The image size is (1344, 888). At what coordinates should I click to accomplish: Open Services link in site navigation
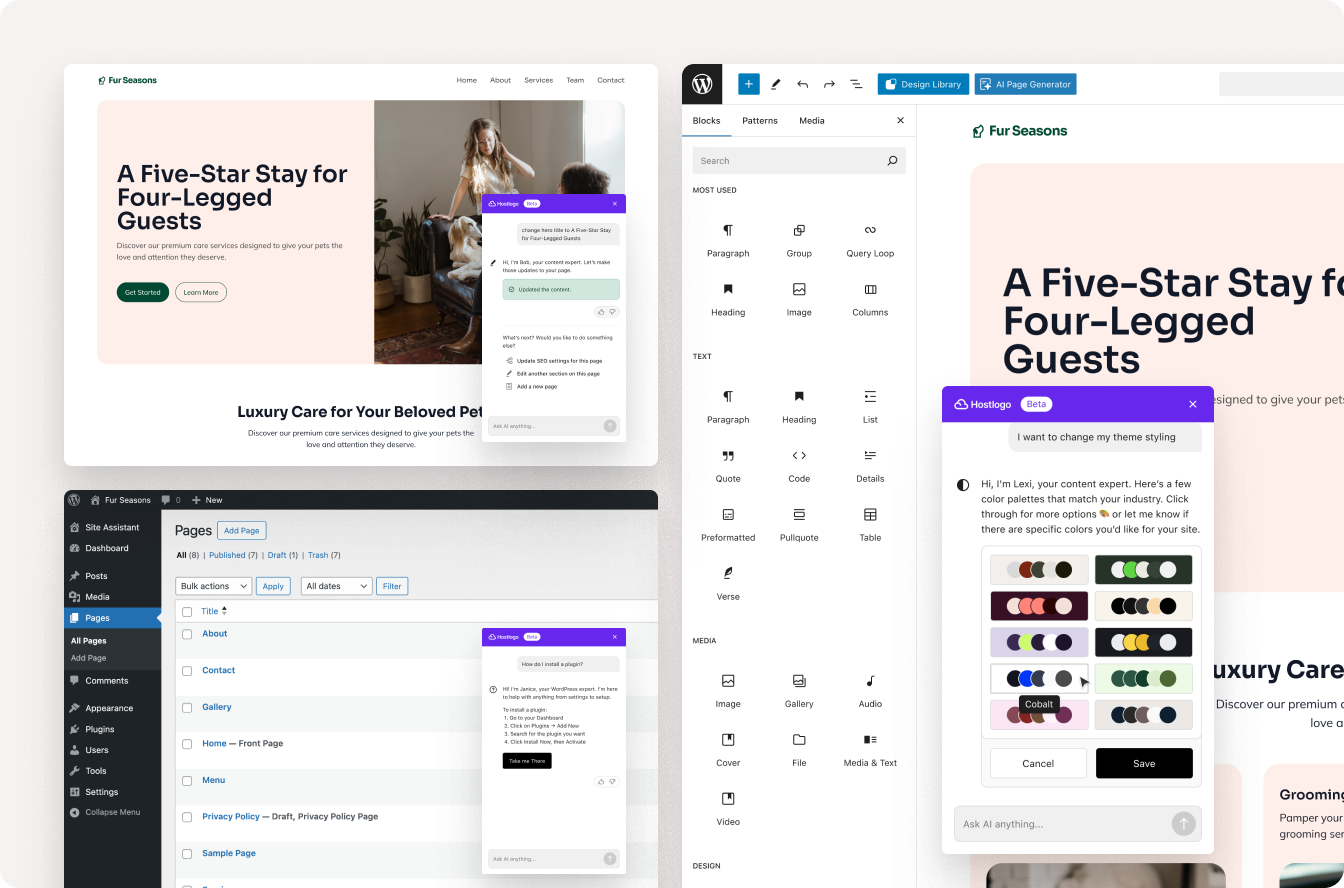[538, 80]
